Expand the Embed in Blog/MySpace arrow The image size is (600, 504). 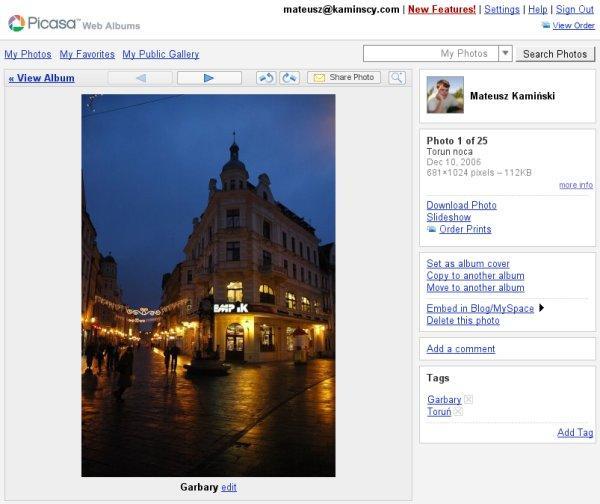tap(542, 308)
